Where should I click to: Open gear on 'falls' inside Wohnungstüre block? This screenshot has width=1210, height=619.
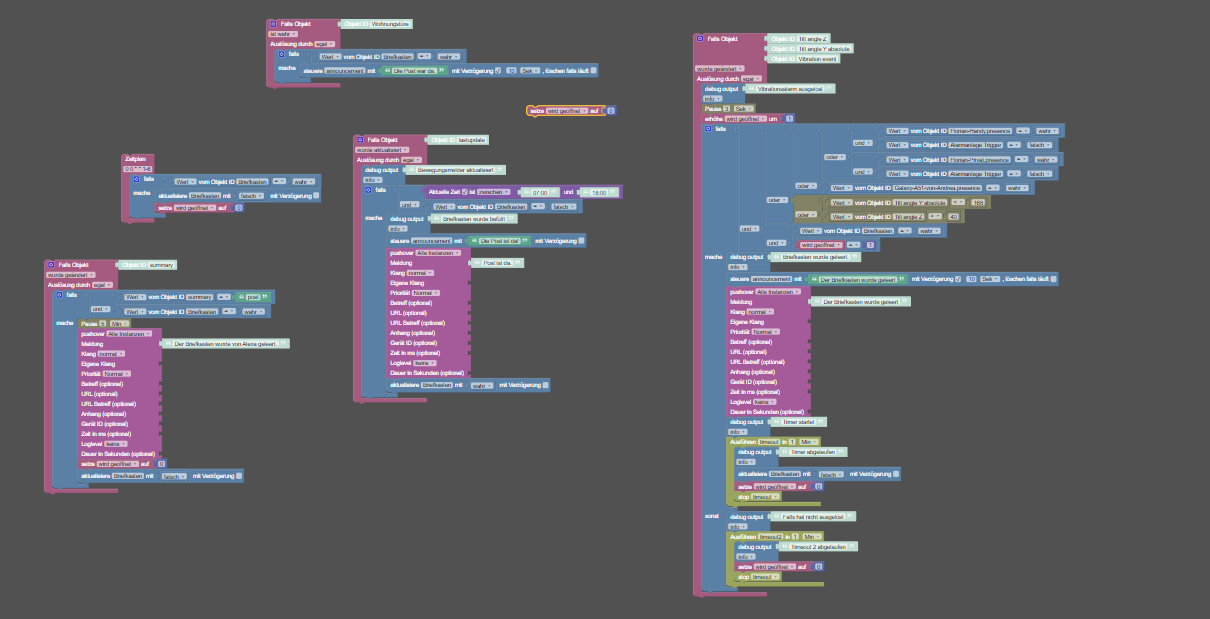[x=283, y=54]
